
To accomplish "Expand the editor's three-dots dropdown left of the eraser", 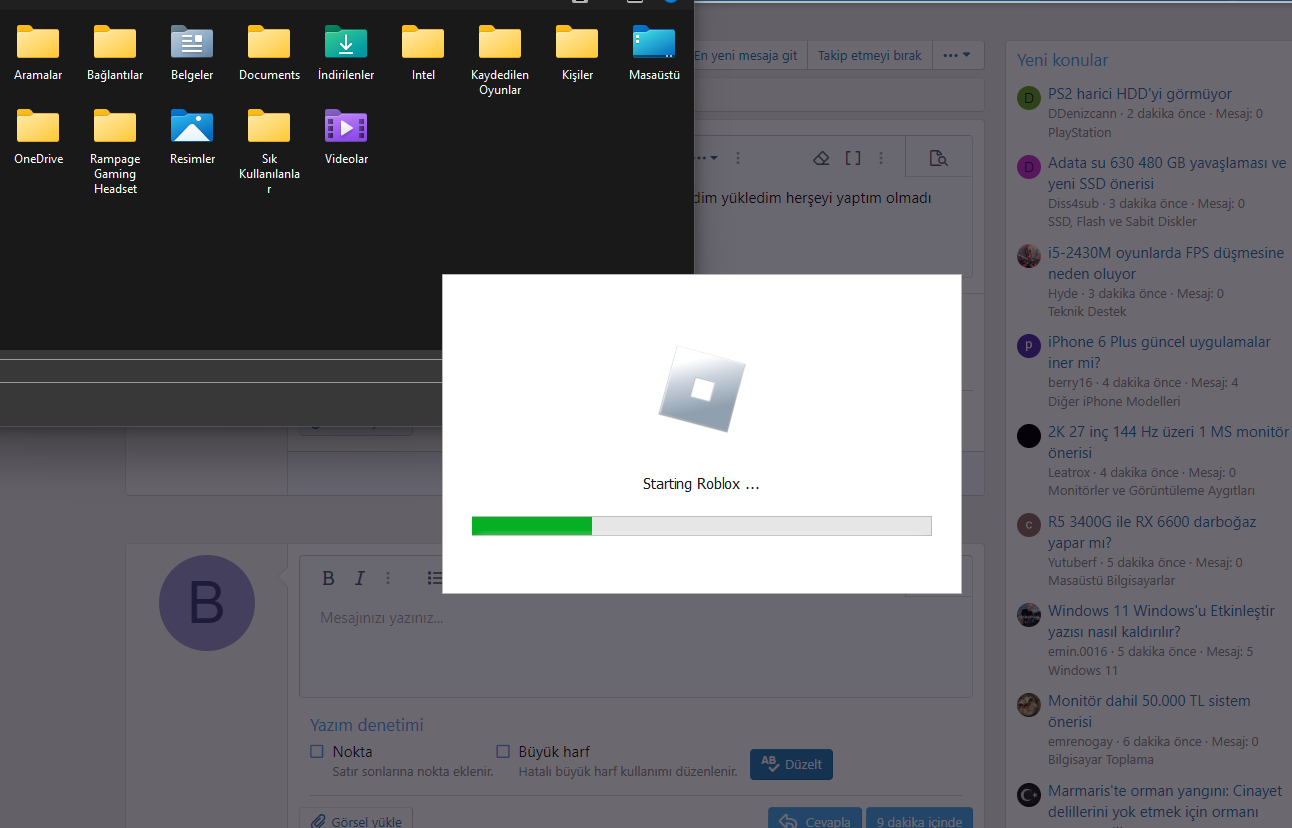I will click(707, 158).
